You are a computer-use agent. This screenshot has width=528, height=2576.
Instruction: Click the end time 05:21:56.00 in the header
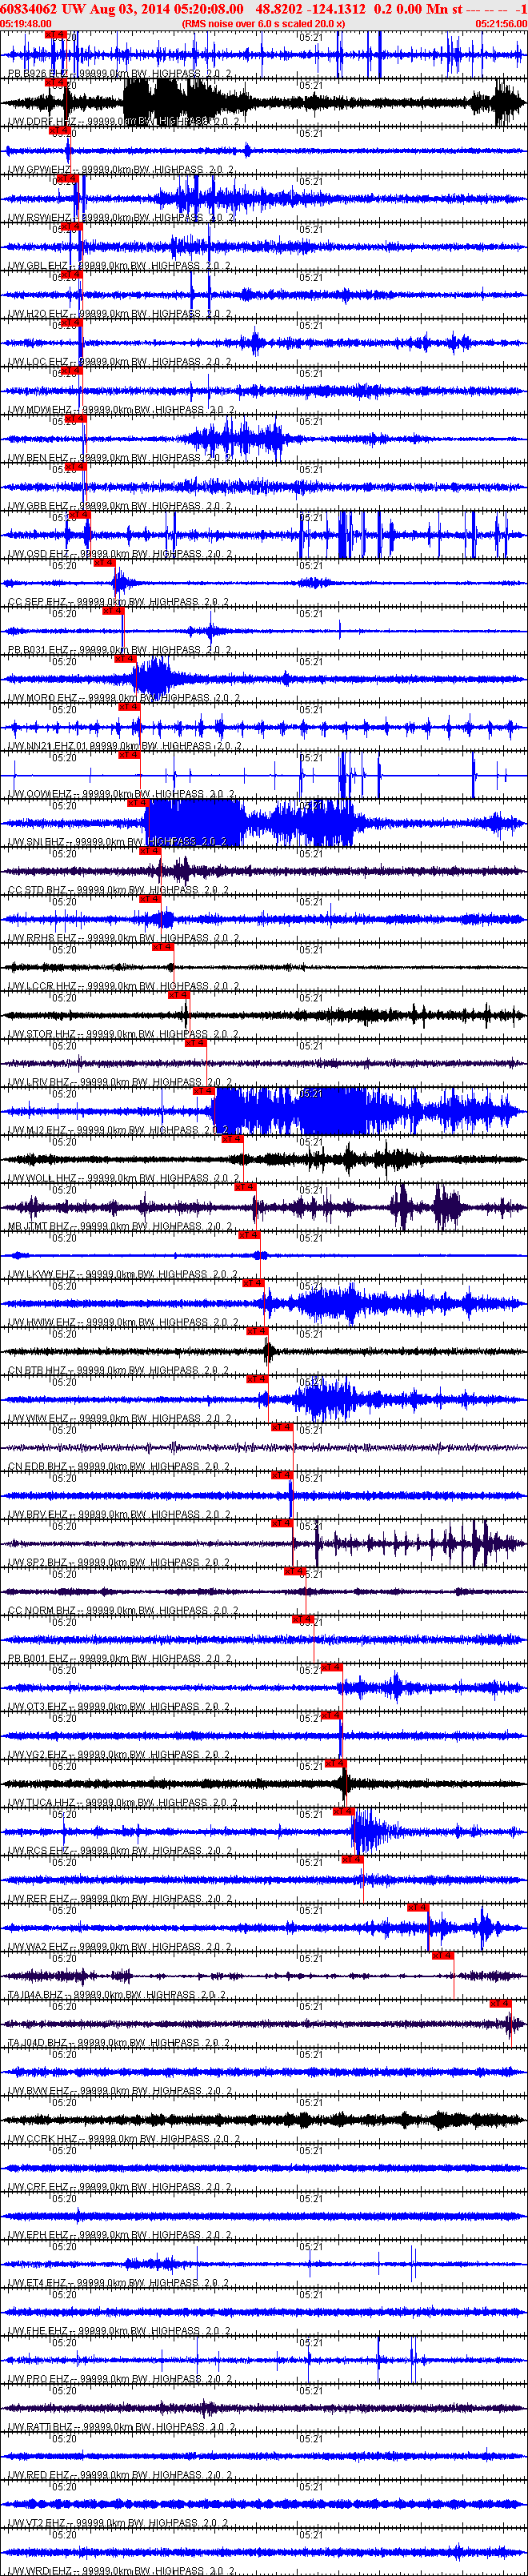click(x=501, y=24)
